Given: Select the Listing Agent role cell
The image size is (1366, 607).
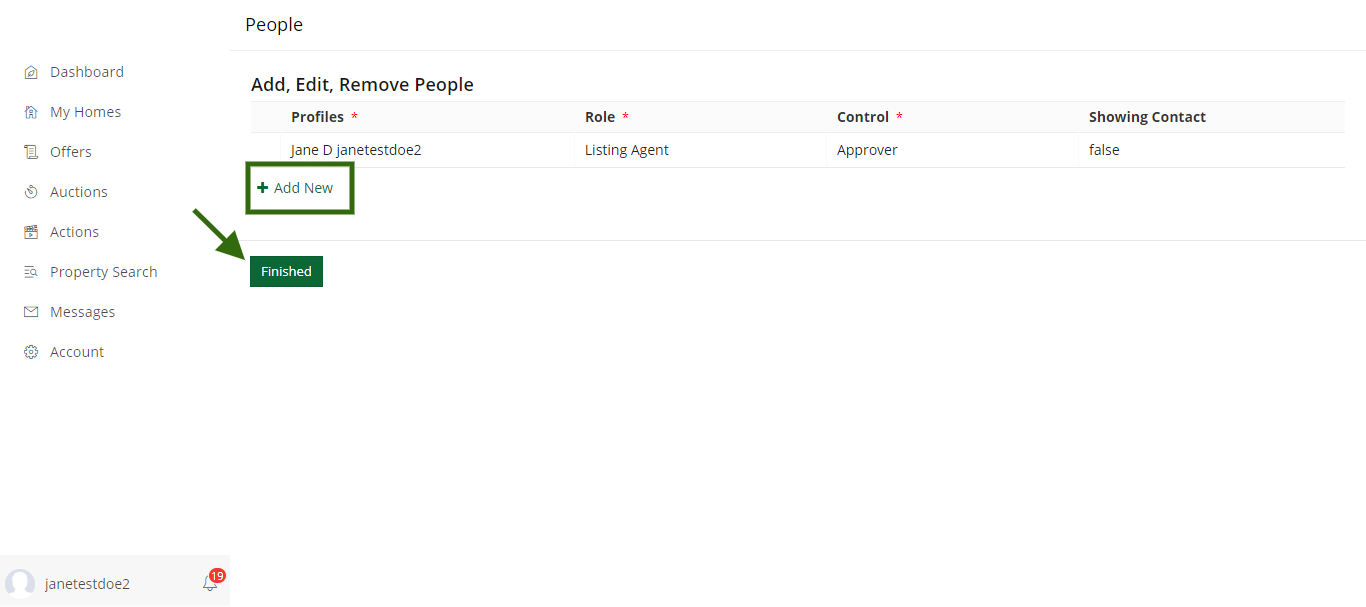Looking at the screenshot, I should 701,150.
